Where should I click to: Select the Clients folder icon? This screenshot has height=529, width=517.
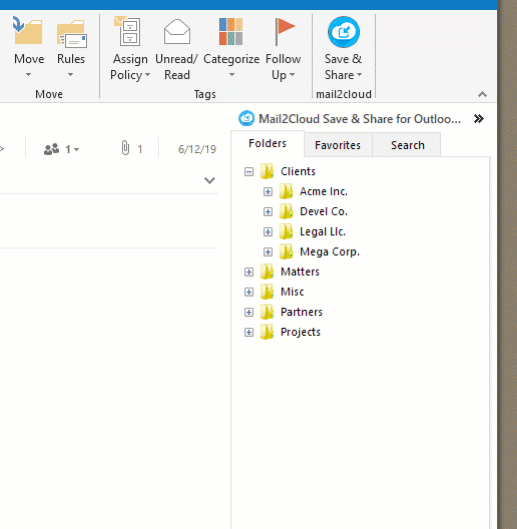pos(267,171)
